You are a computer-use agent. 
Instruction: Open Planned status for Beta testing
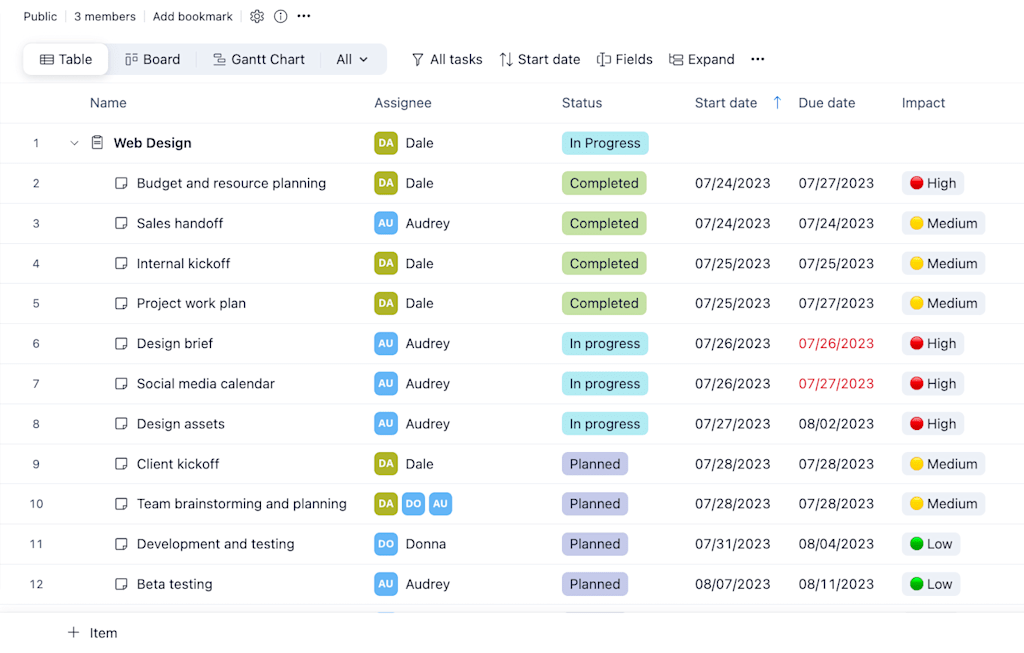595,584
